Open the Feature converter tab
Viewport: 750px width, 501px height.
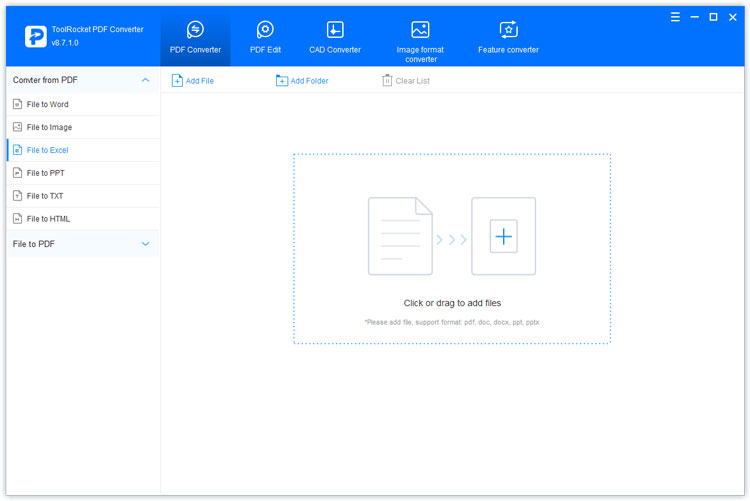coord(508,37)
